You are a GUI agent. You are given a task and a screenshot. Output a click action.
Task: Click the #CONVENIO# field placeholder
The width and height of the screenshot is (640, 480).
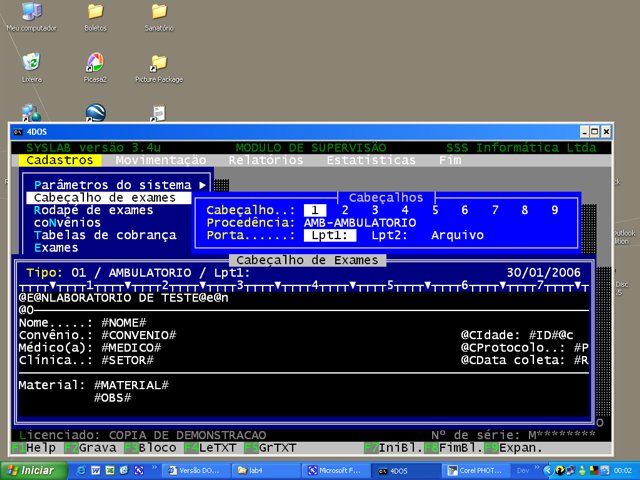[x=139, y=336]
